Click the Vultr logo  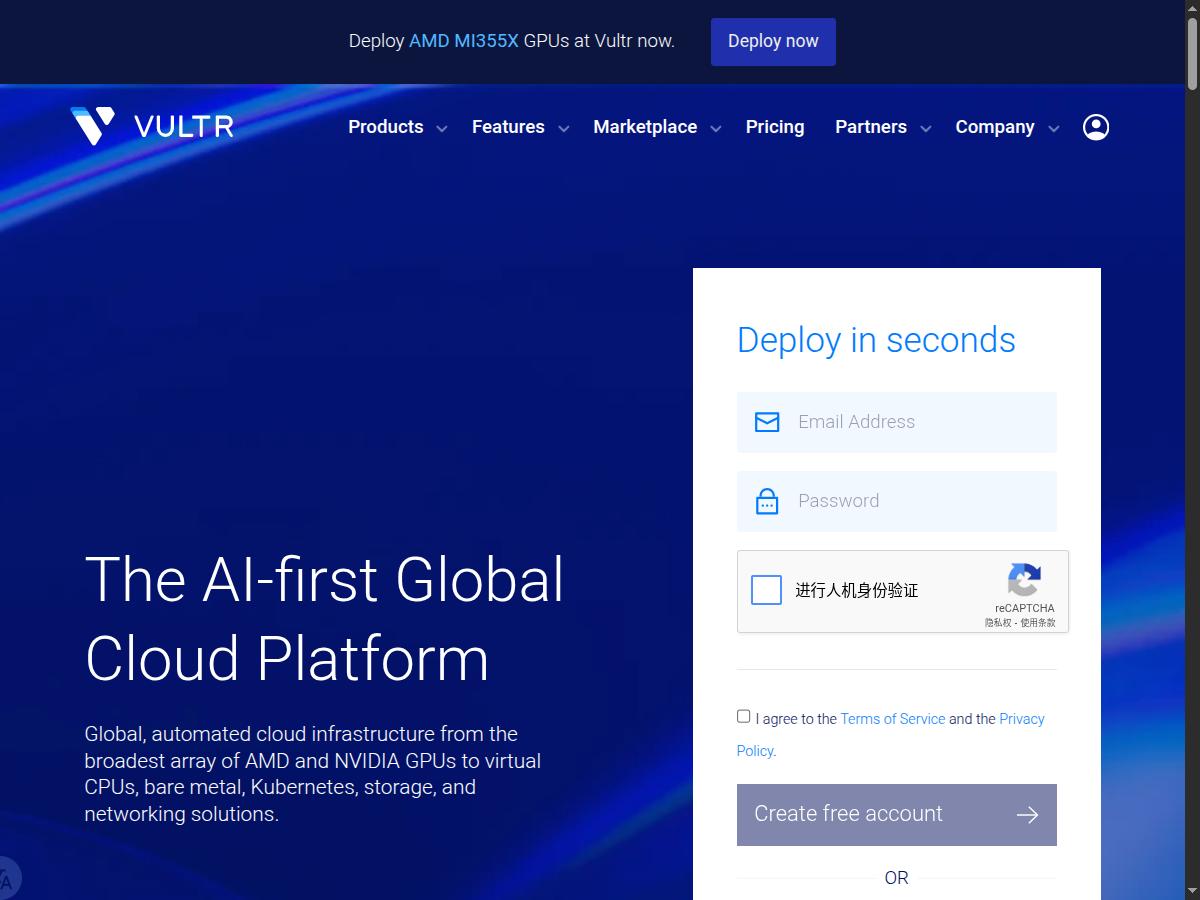pos(151,126)
